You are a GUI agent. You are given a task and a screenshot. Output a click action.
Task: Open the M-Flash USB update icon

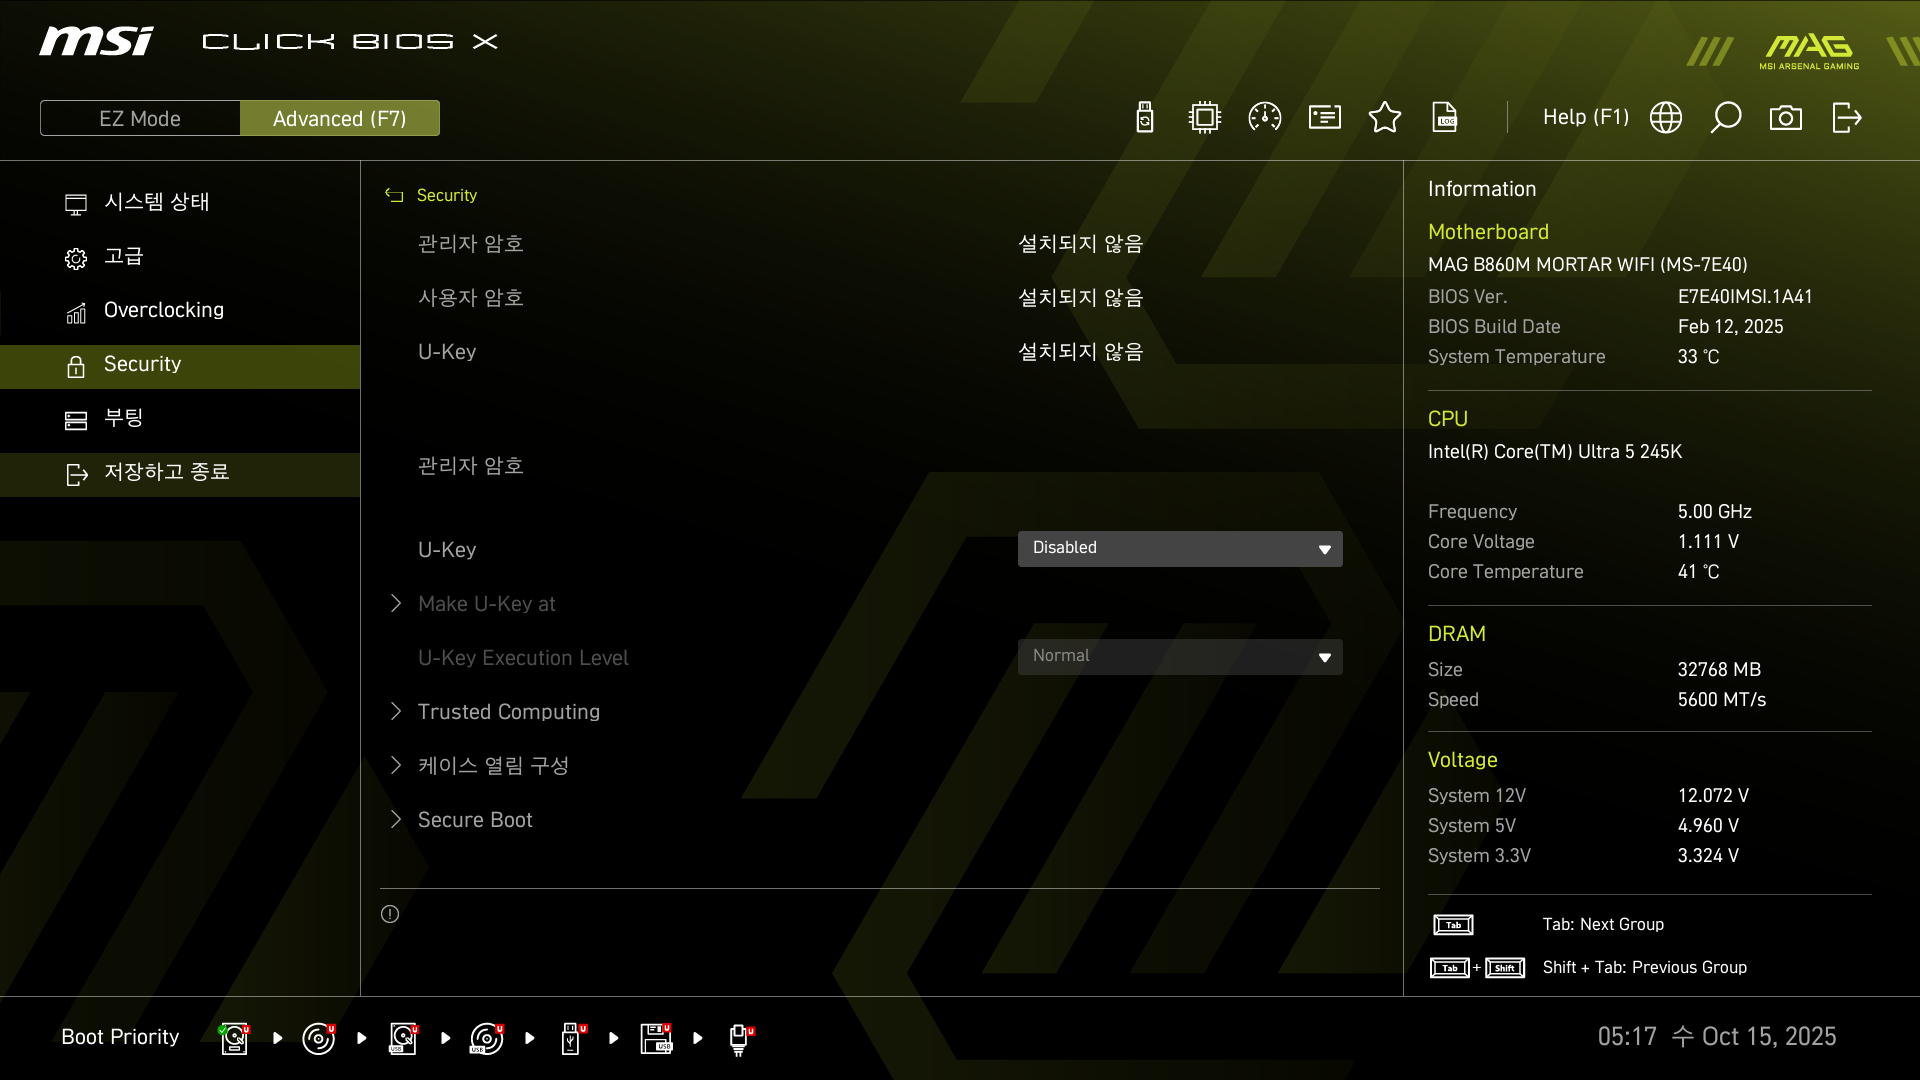(x=1145, y=118)
